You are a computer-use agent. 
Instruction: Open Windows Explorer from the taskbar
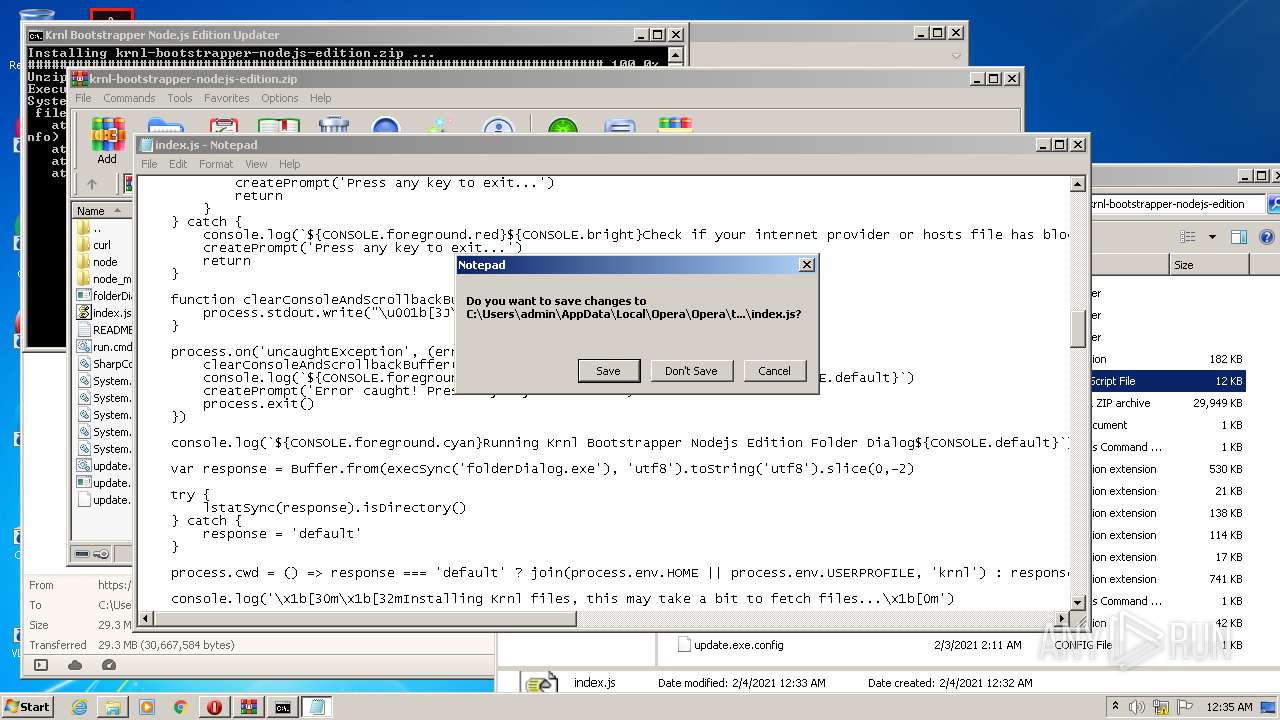click(113, 707)
